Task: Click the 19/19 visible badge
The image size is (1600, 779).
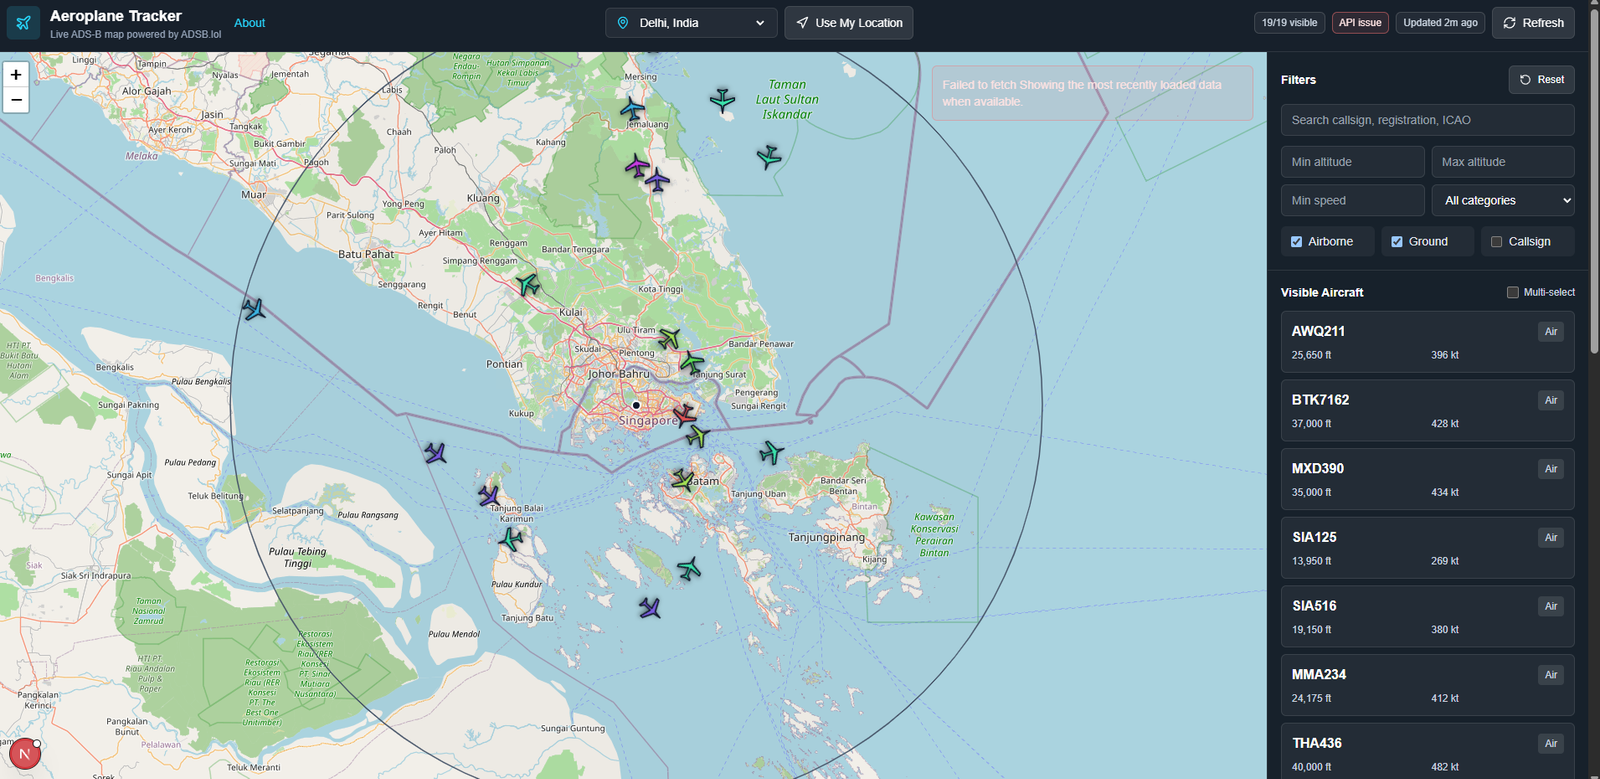Action: 1289,23
